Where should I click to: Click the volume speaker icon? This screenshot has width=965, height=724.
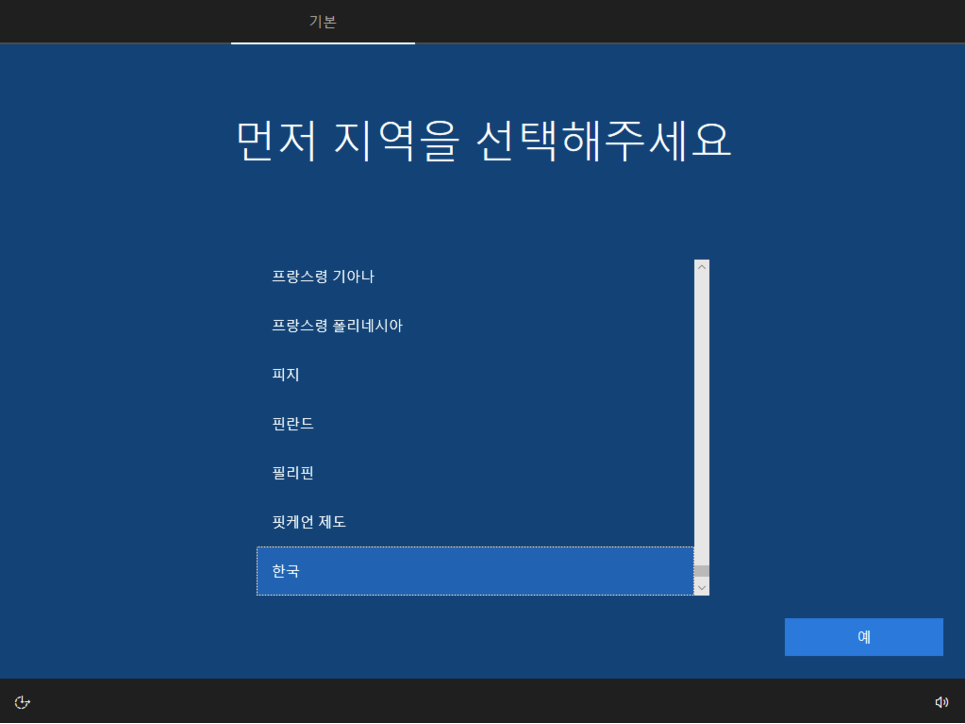point(942,702)
